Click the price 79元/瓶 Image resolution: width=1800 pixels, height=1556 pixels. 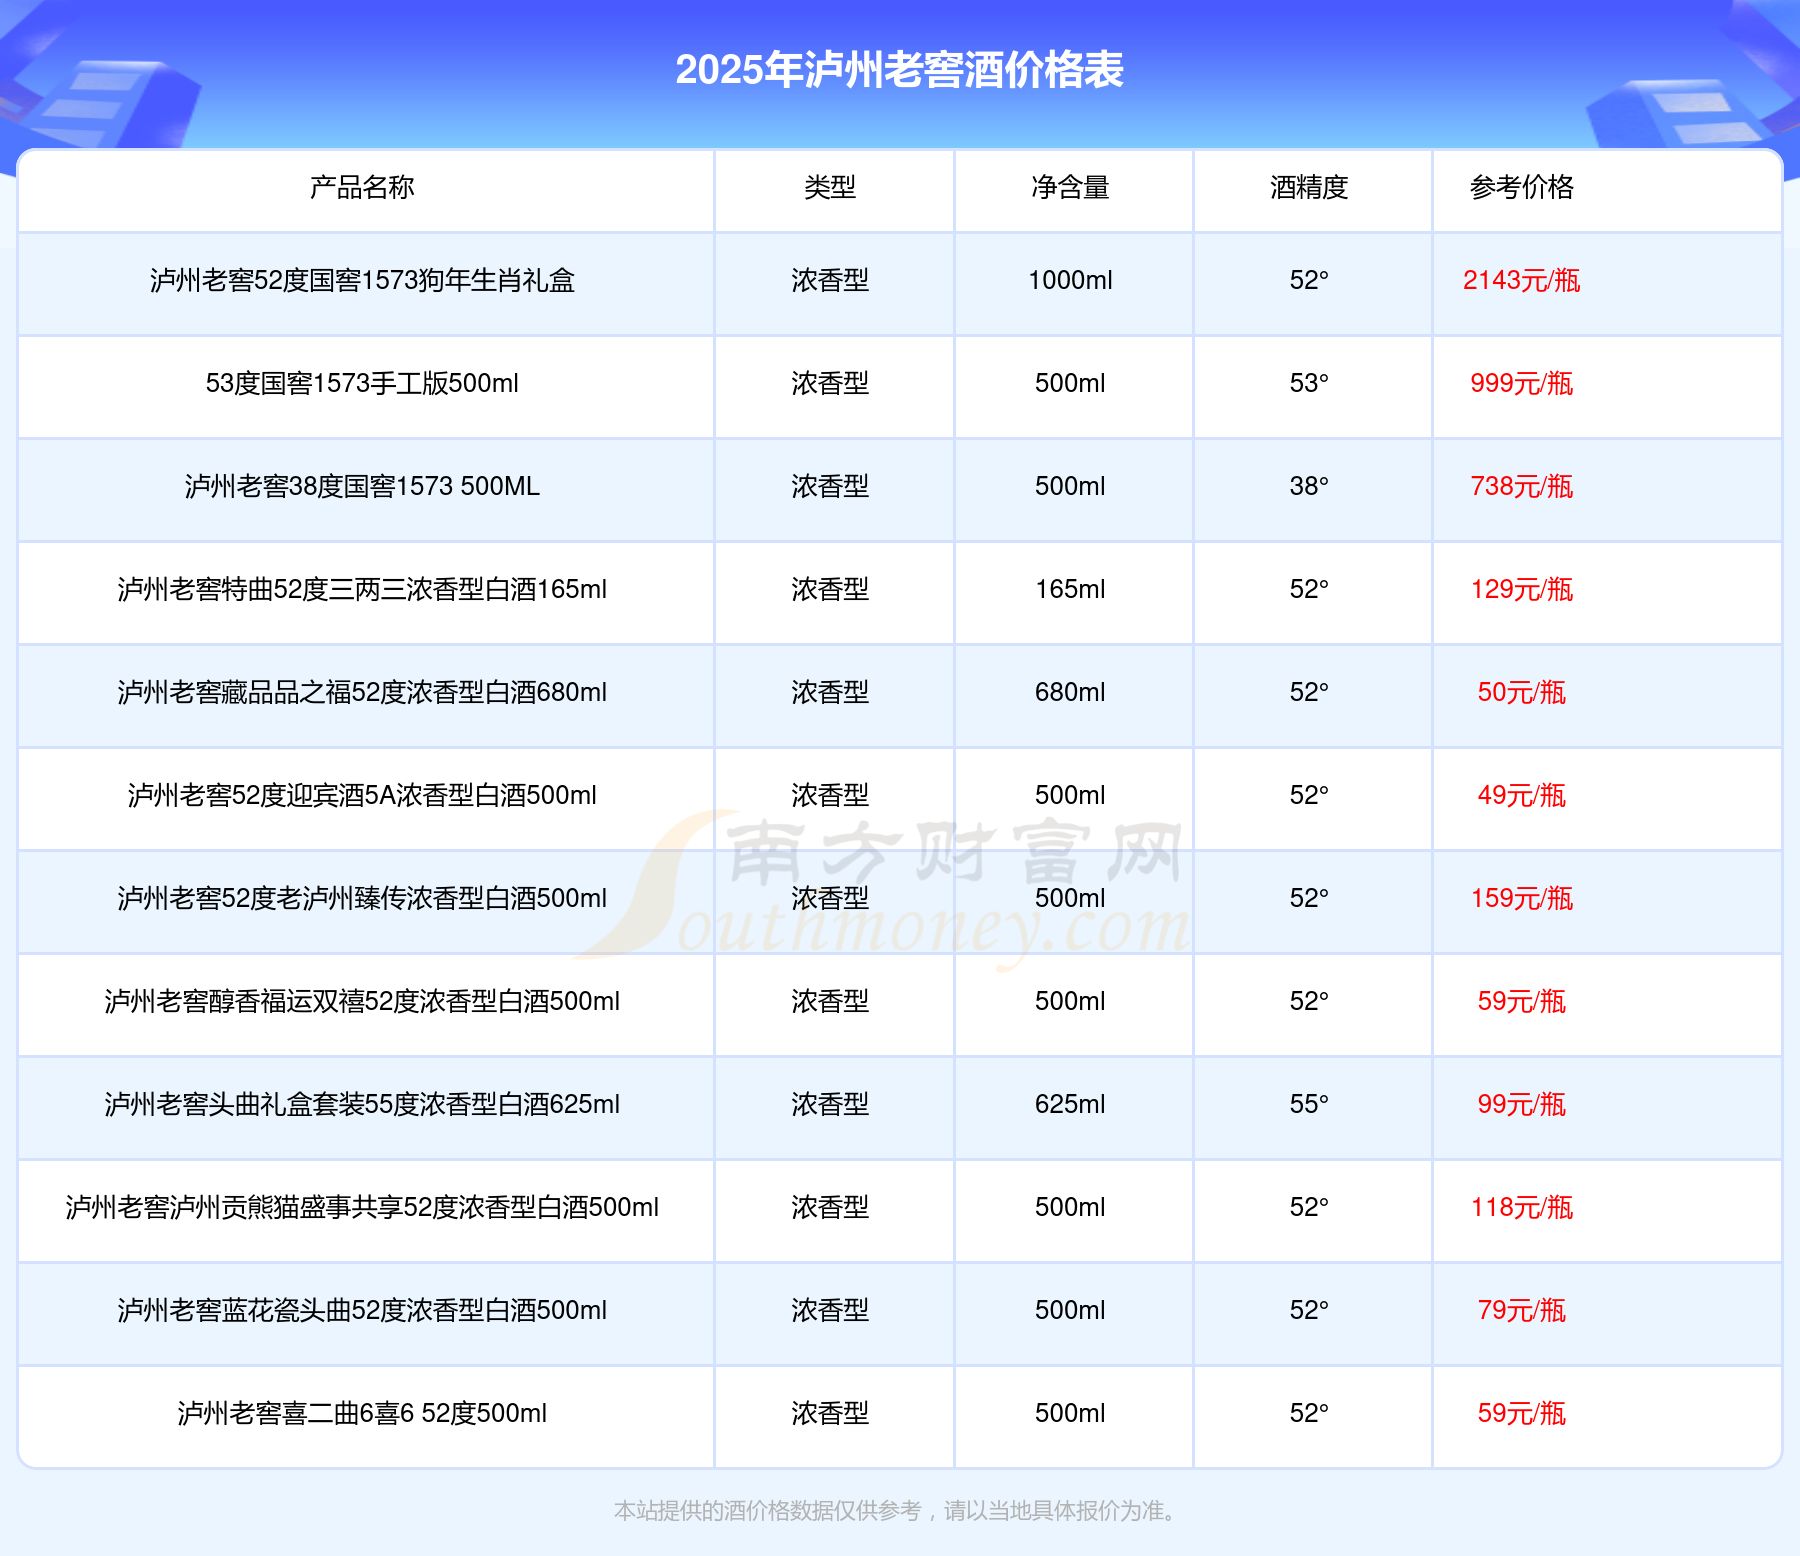point(1522,1310)
